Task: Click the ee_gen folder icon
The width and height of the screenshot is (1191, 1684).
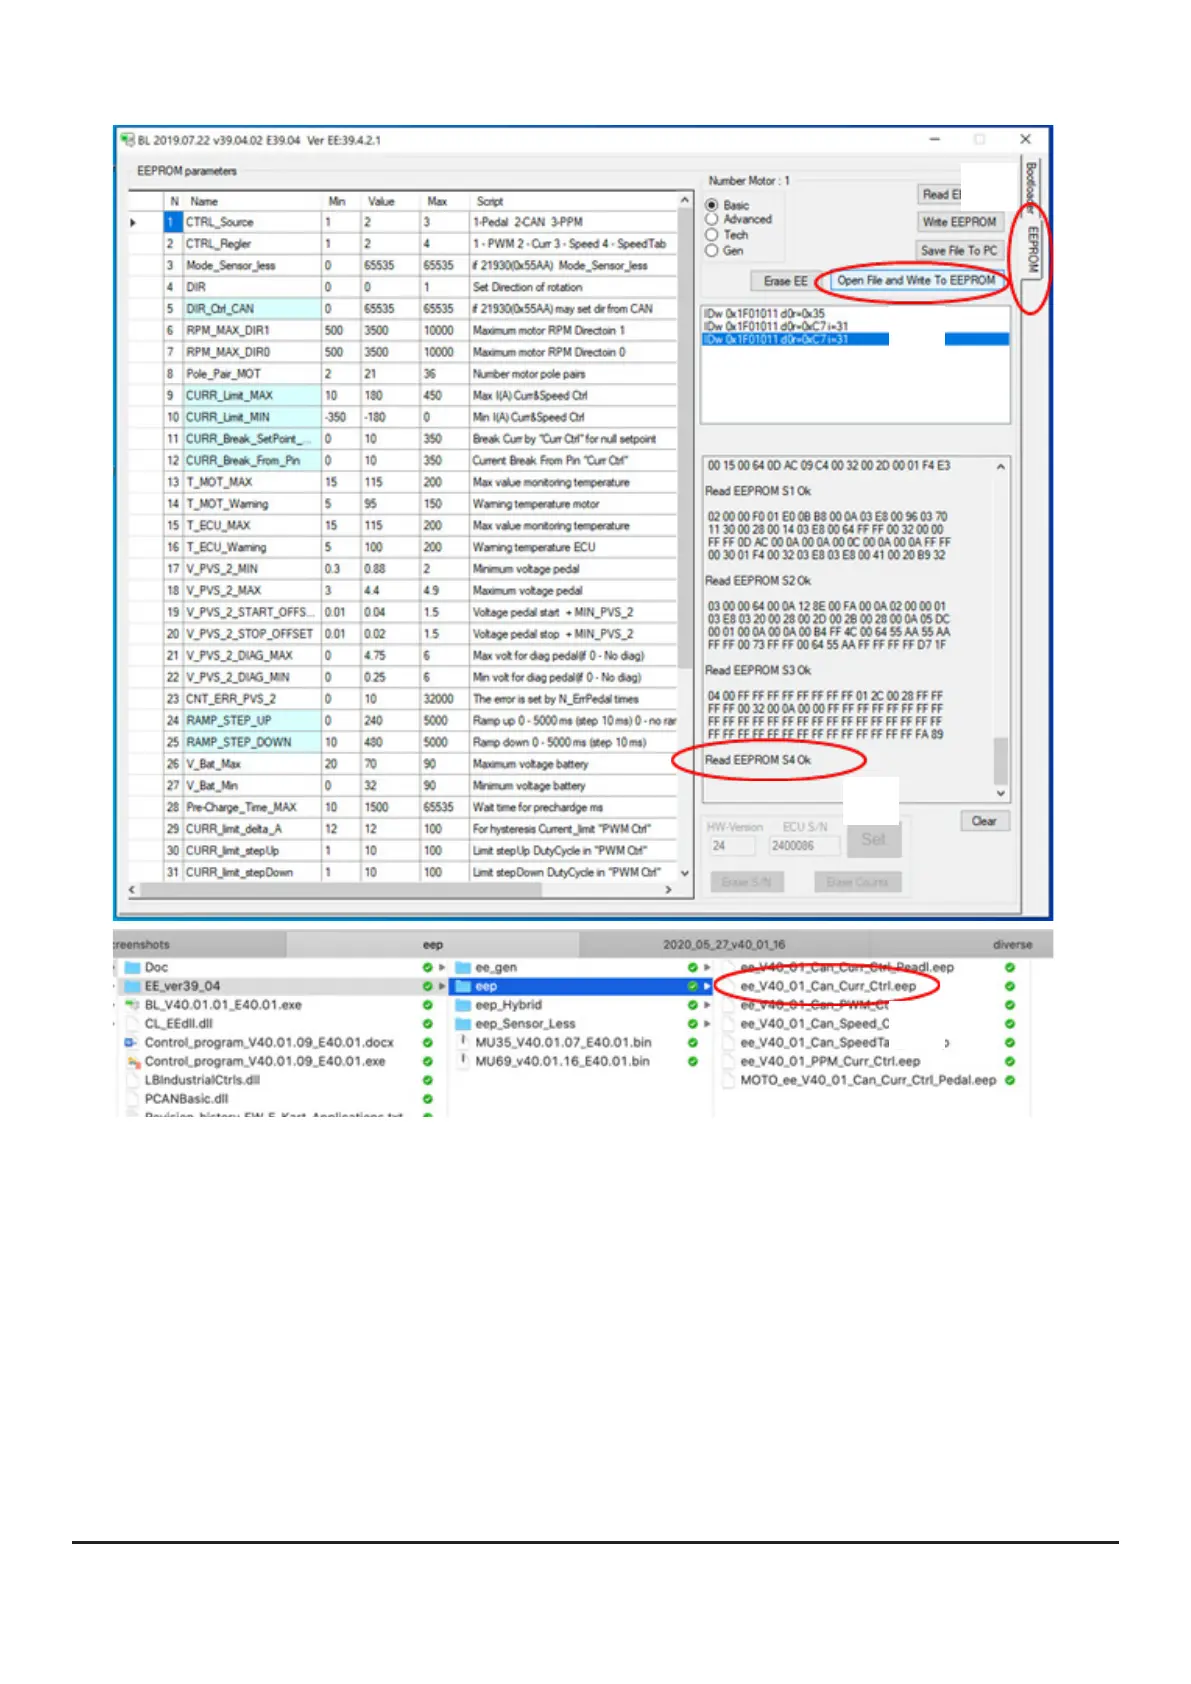Action: tap(463, 968)
